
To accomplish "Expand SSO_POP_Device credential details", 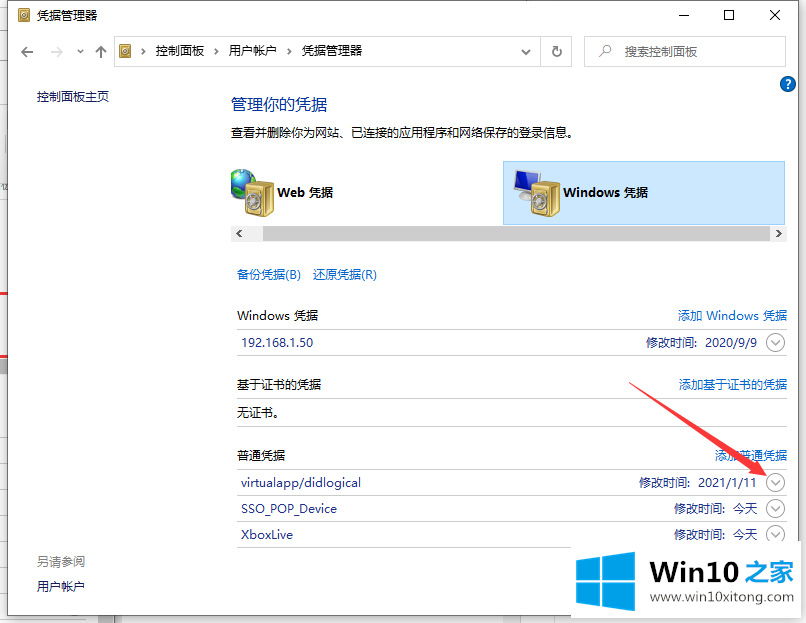I will [x=775, y=508].
